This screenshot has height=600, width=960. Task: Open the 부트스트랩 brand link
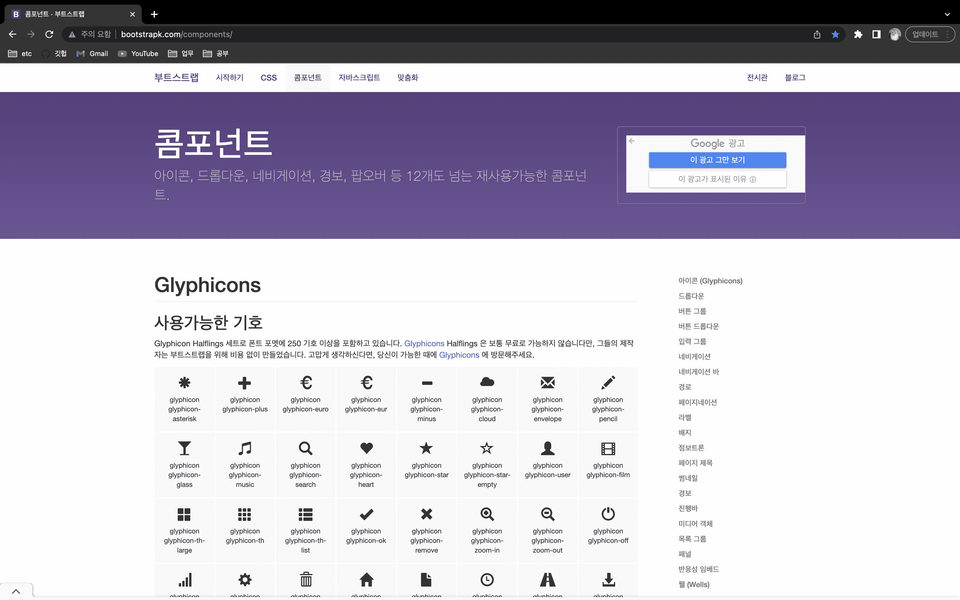(x=176, y=77)
